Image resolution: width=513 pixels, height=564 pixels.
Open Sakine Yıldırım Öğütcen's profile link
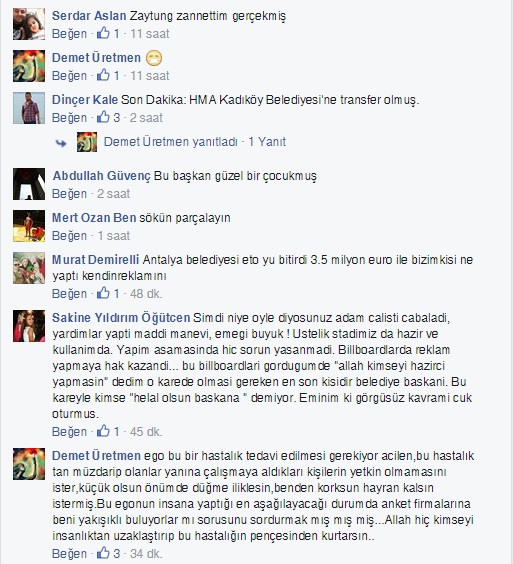coord(121,318)
